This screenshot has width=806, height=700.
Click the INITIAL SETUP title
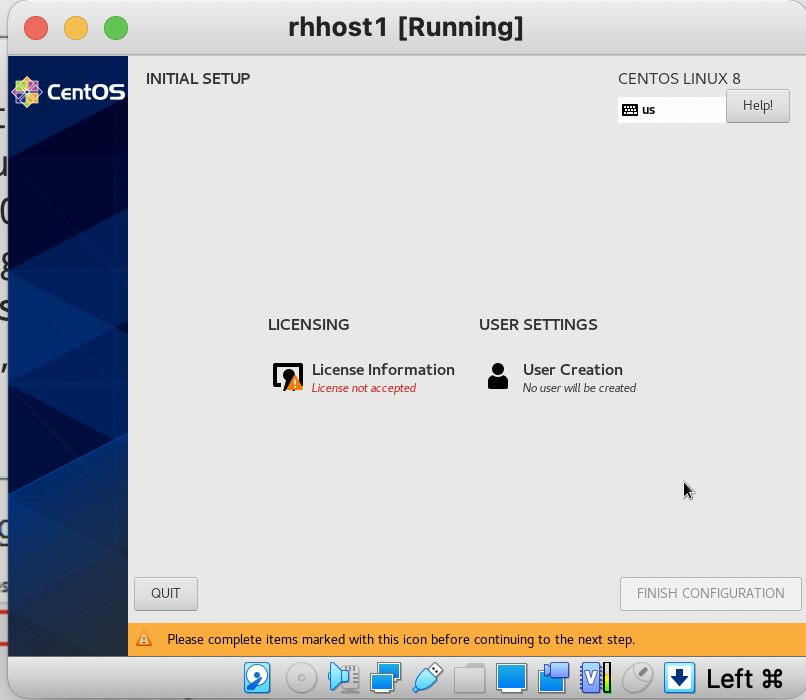click(x=198, y=79)
